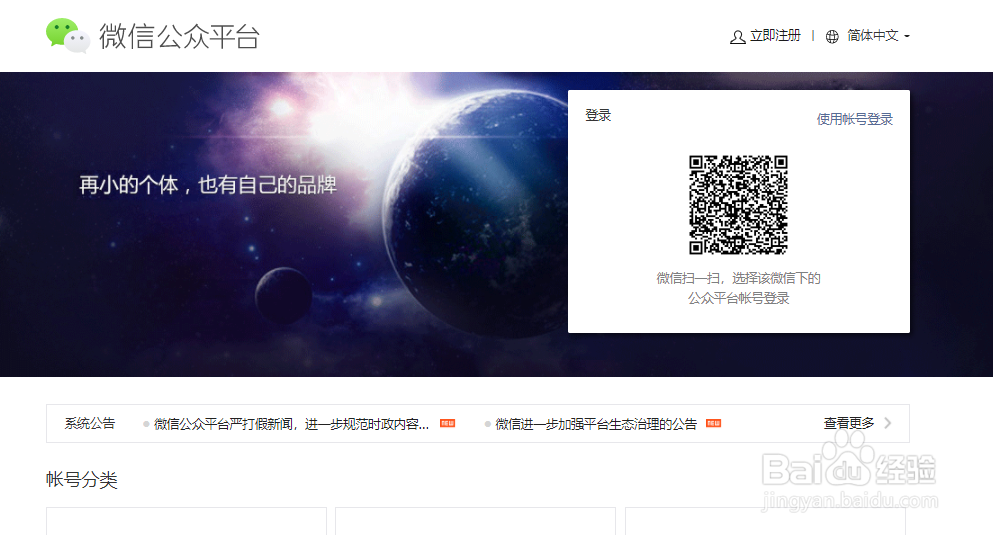
Task: Open announcement 微信进一步加强平台生态治理的公告
Action: [x=596, y=424]
